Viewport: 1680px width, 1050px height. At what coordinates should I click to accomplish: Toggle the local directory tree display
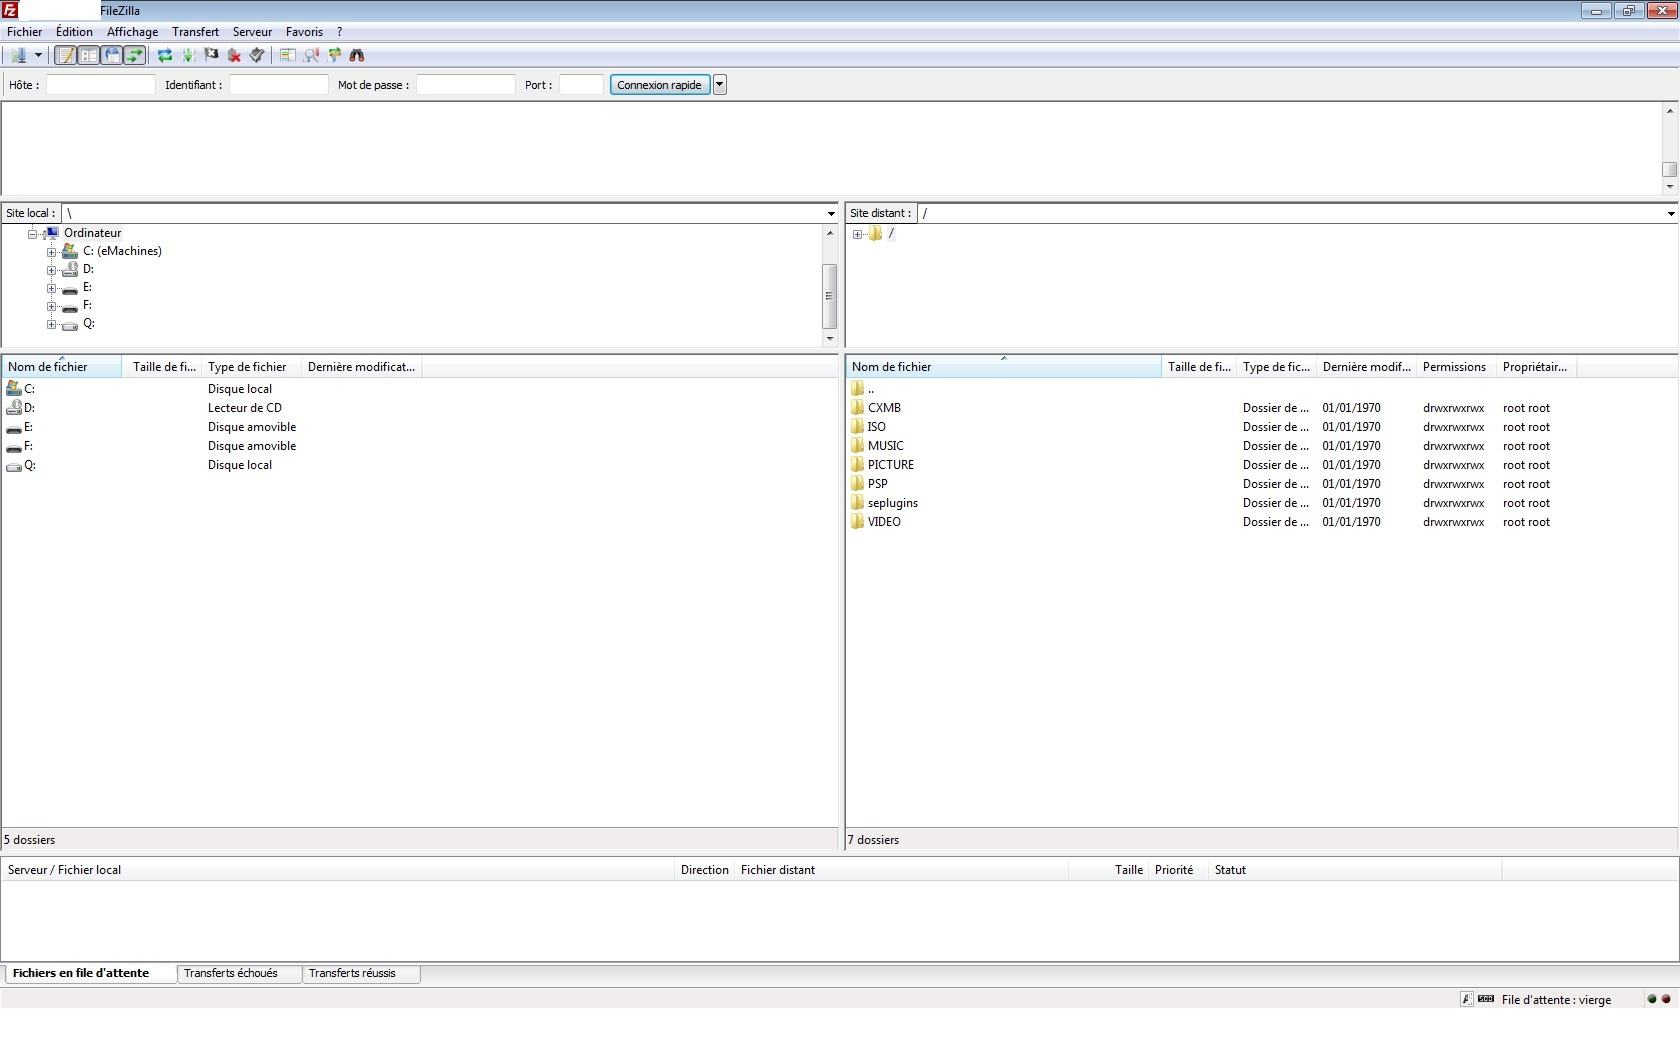tap(89, 56)
